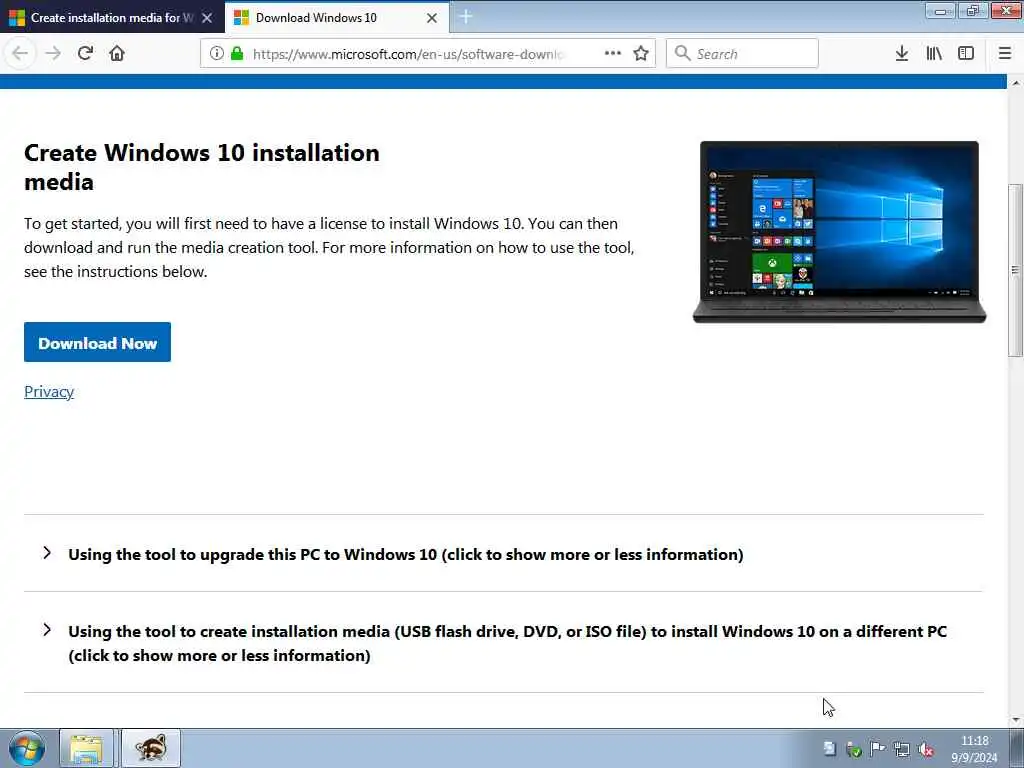Screen dimensions: 1024x768
Task: Open a new tab with plus button
Action: (466, 17)
